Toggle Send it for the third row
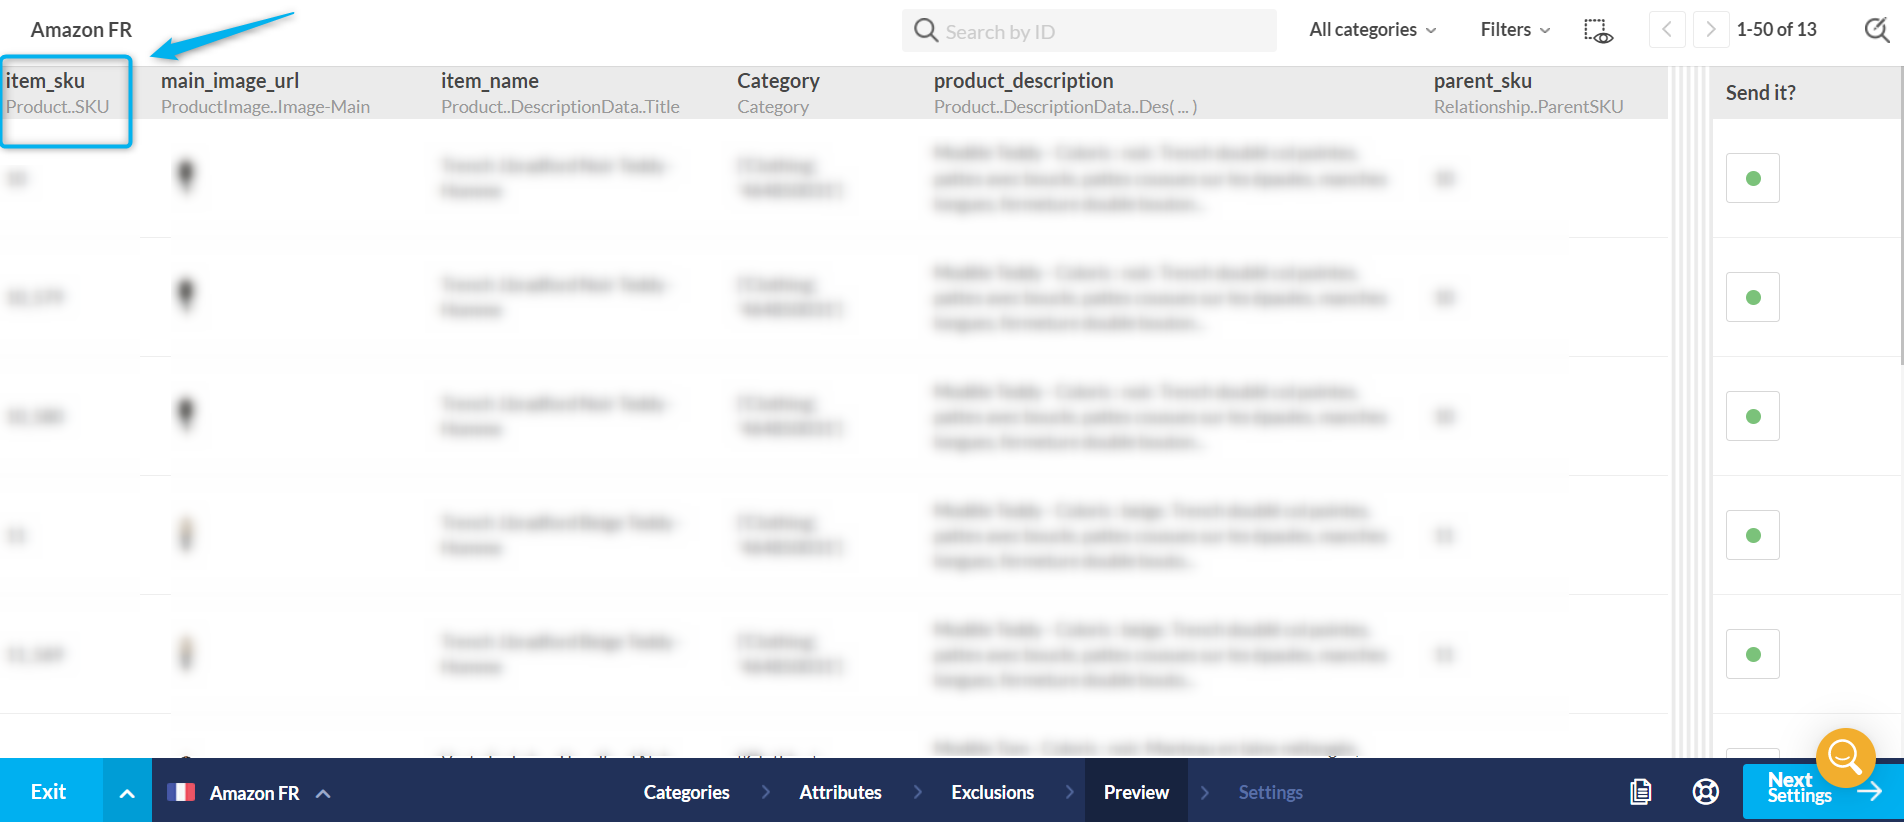1904x822 pixels. tap(1752, 417)
